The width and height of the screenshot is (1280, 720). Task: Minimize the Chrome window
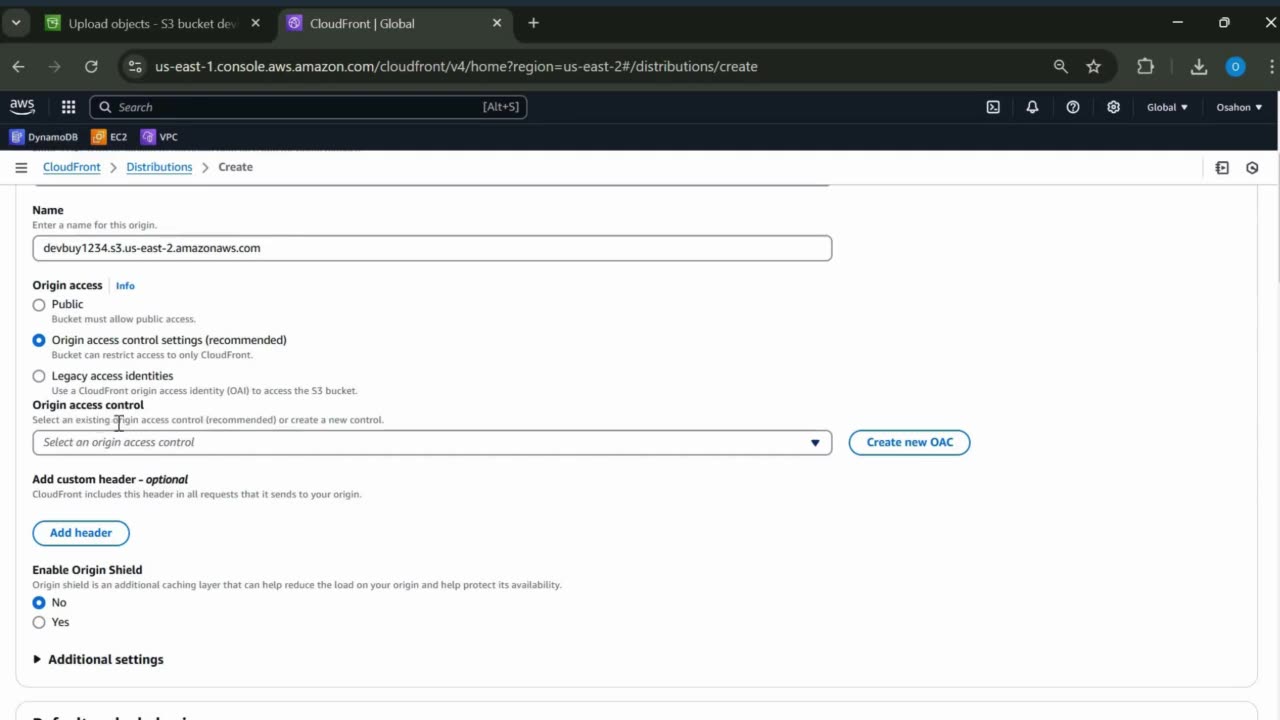pyautogui.click(x=1178, y=23)
